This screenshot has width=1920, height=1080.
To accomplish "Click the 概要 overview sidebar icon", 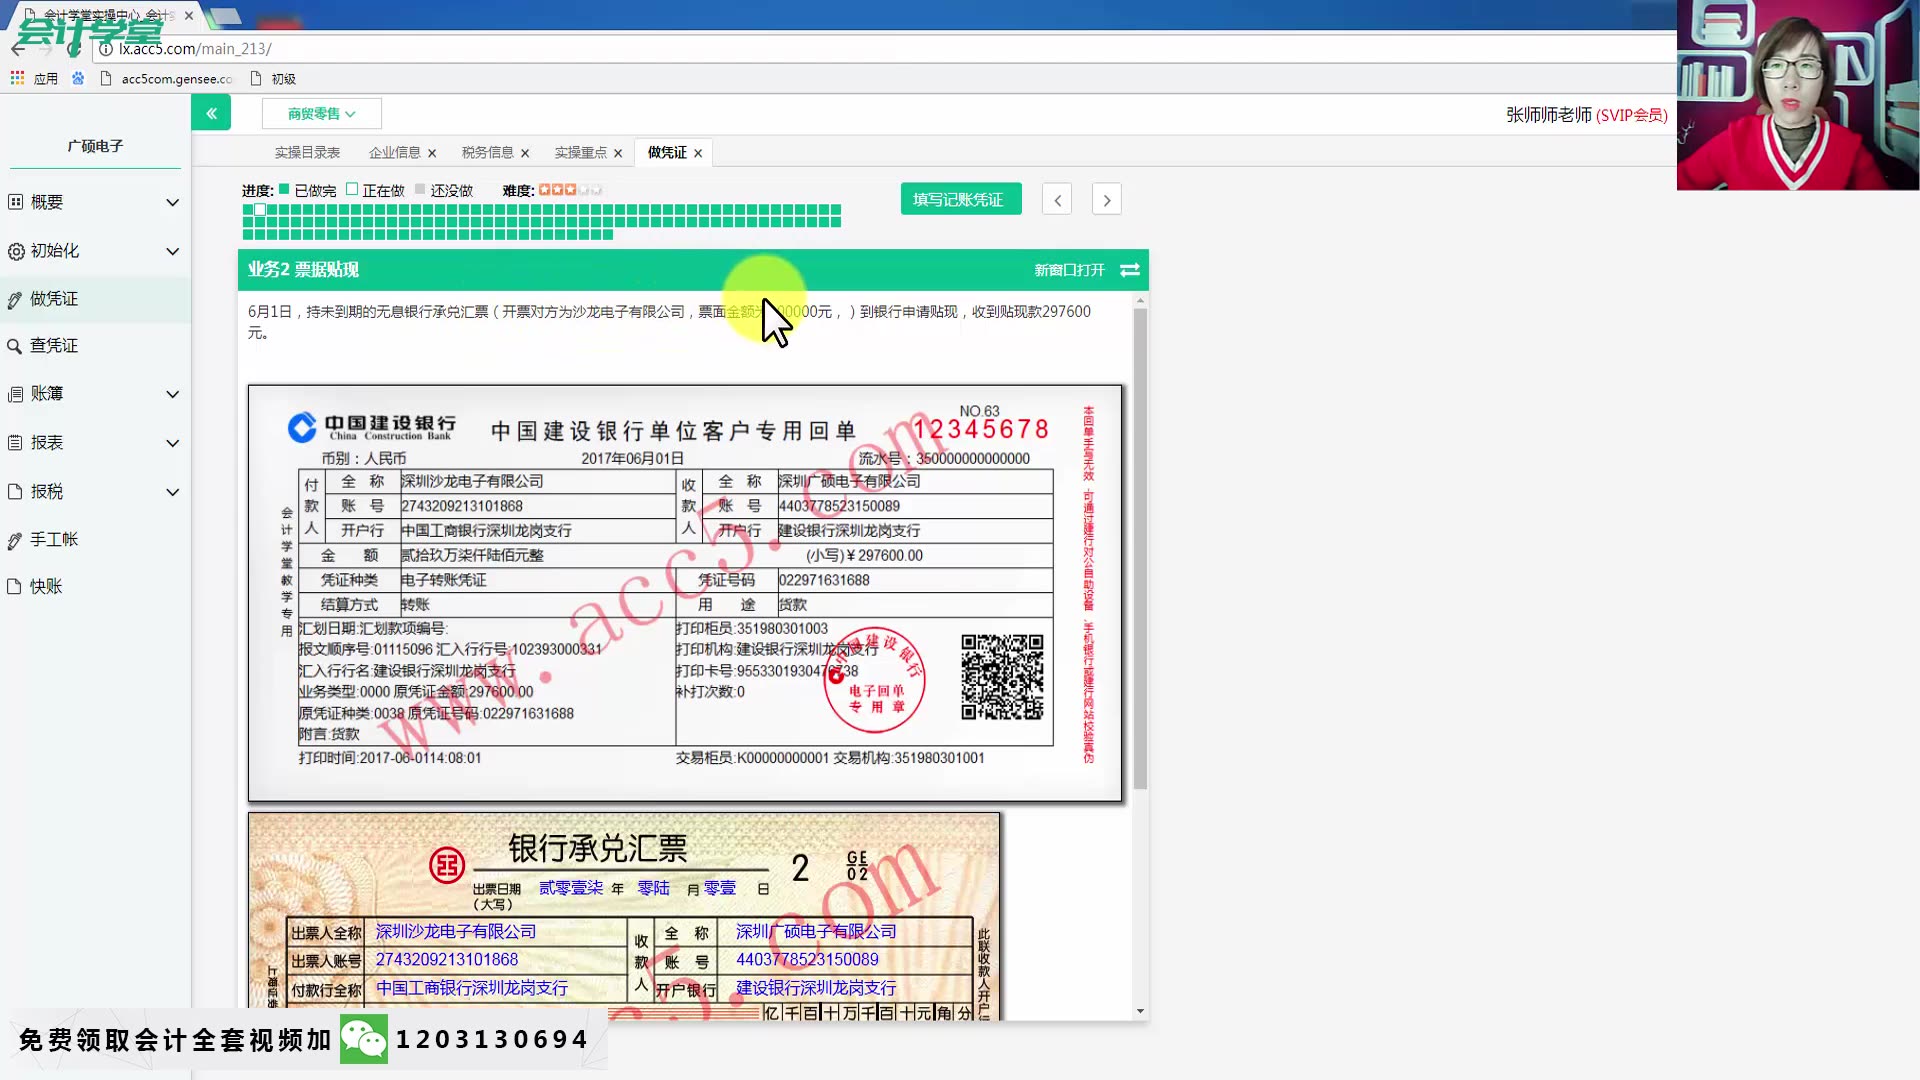I will 16,201.
